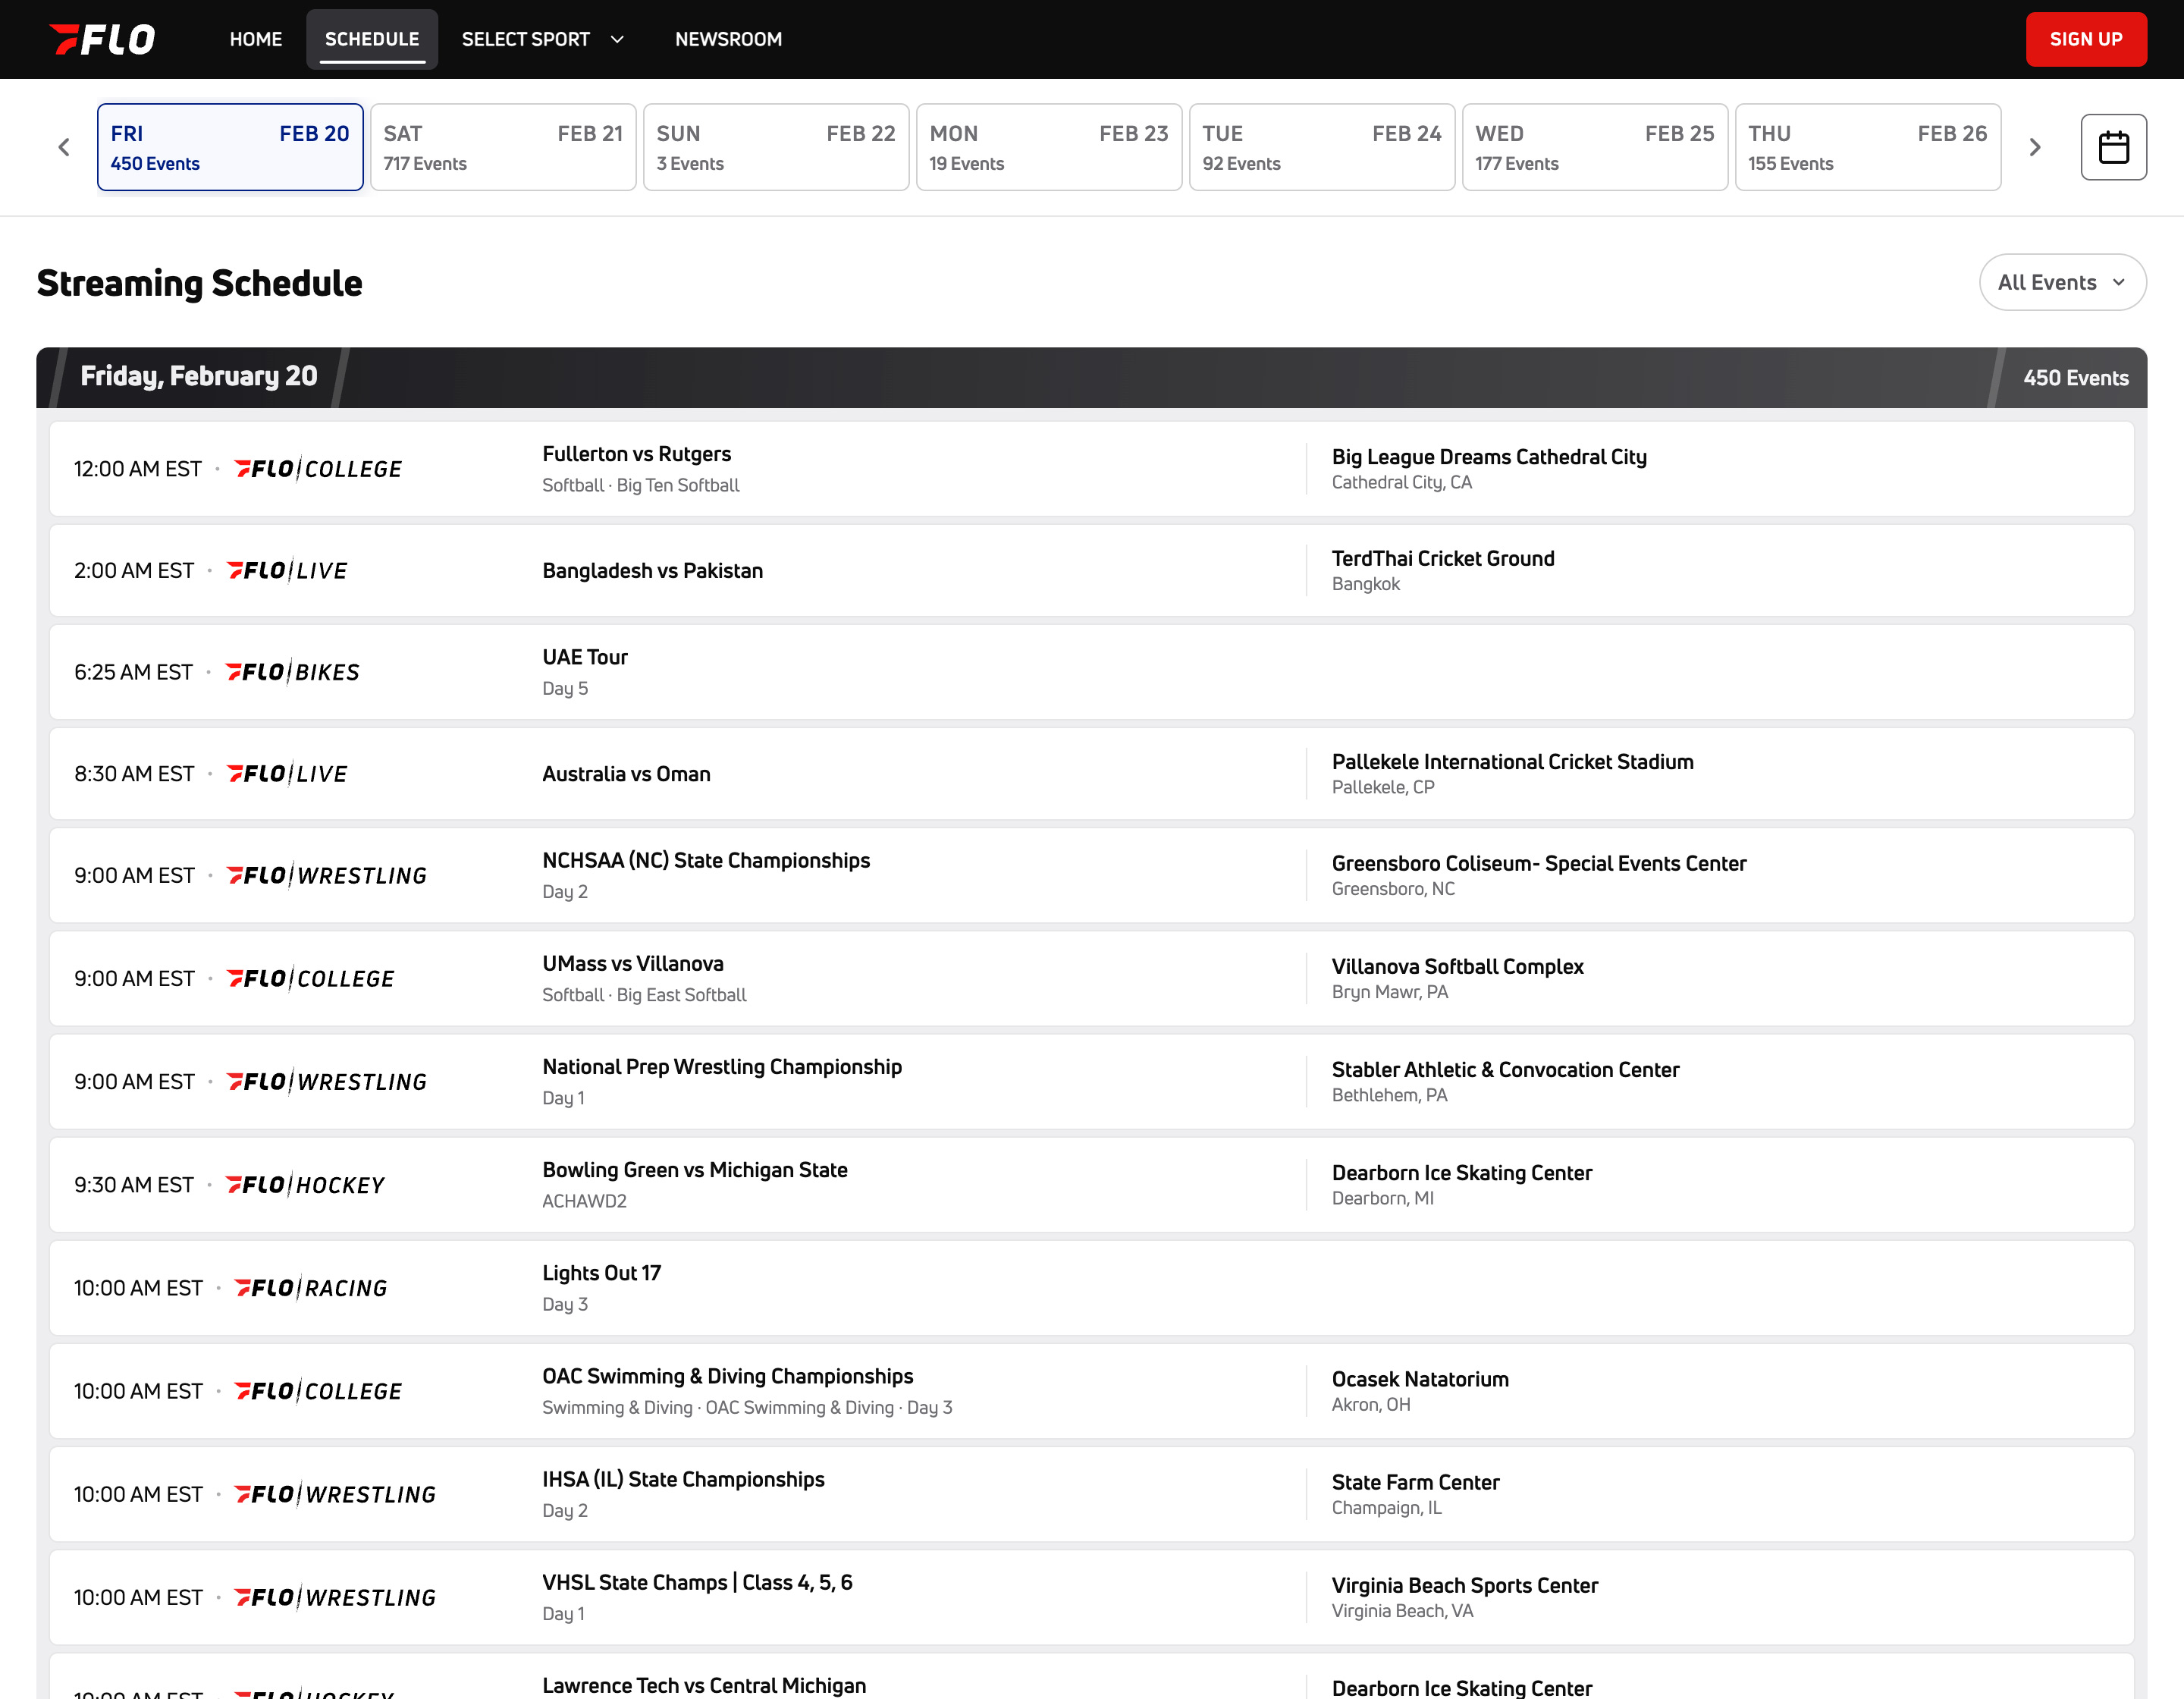Open Fullerton vs Rutgers event

tap(1092, 469)
